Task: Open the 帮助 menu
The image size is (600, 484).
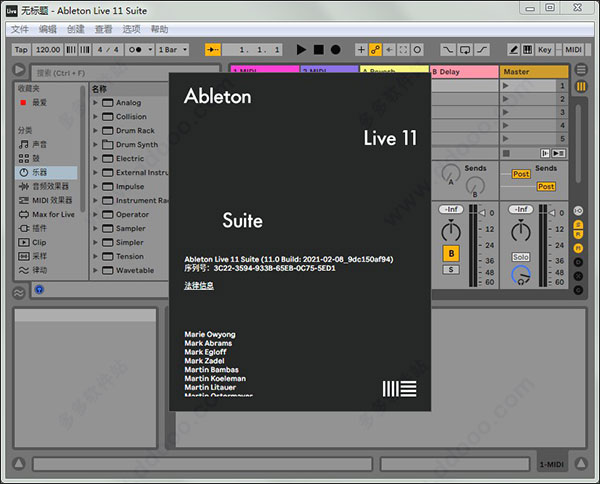Action: (159, 29)
